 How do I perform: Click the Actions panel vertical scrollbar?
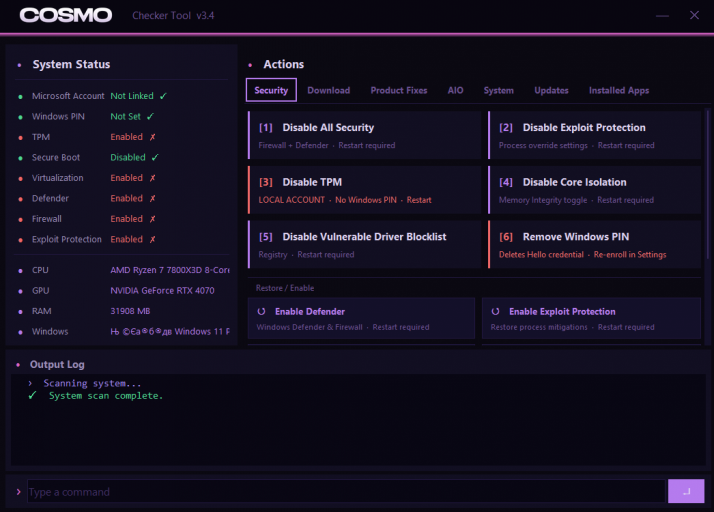coord(707,184)
